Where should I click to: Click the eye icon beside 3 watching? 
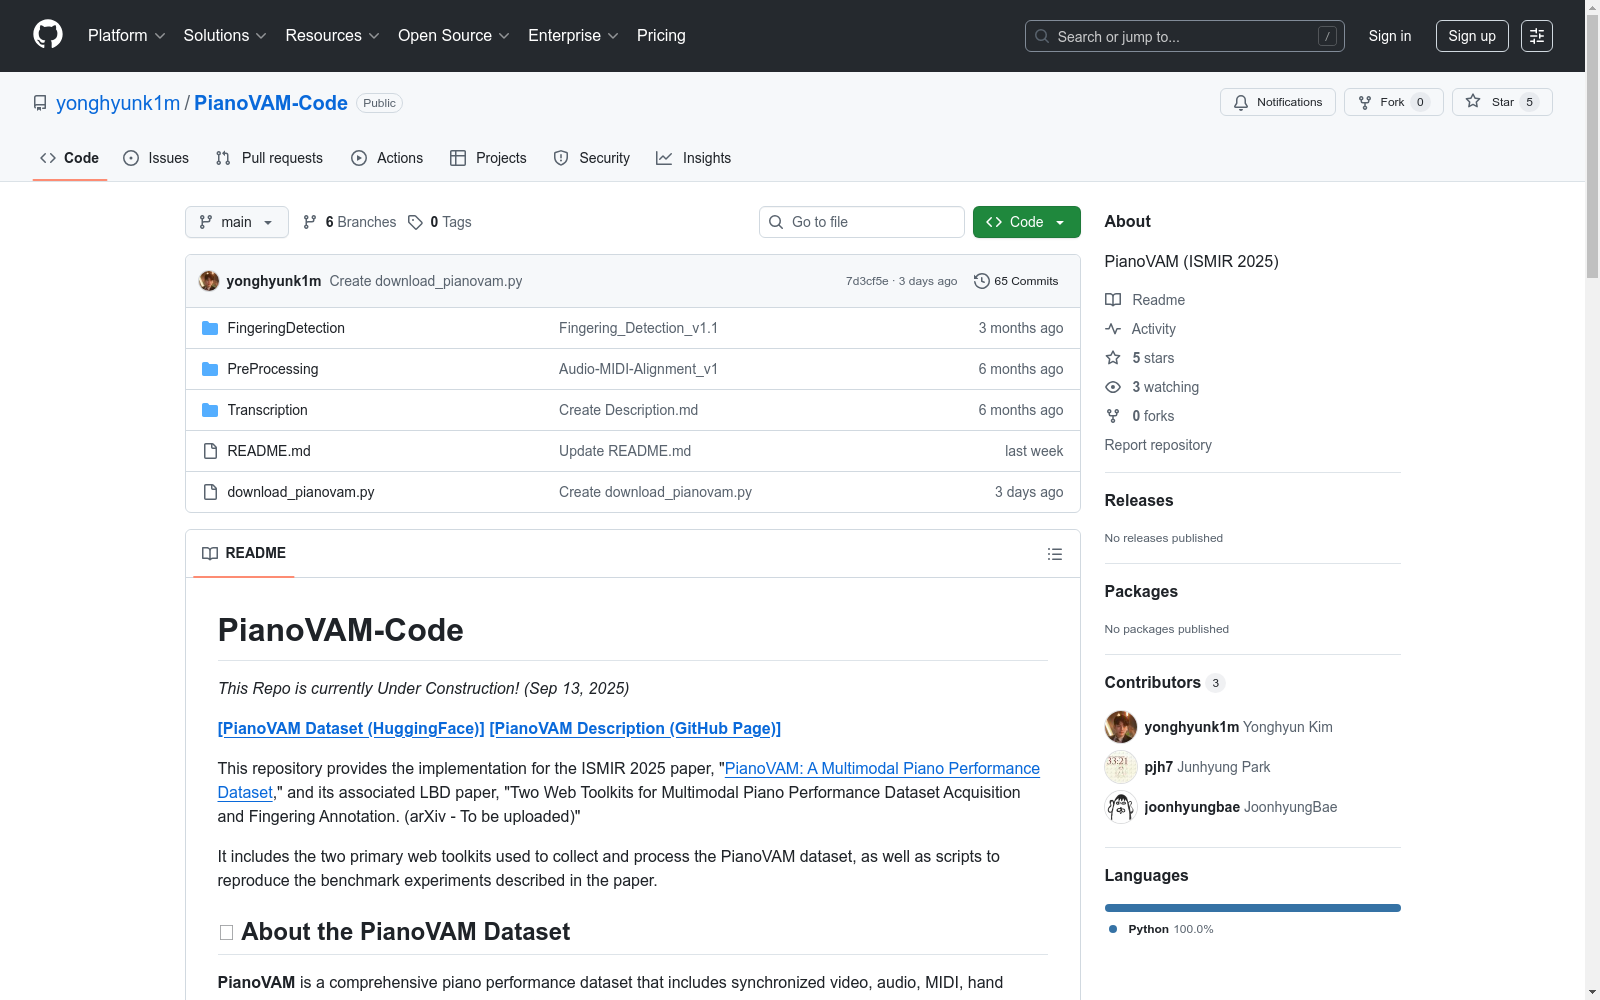pyautogui.click(x=1113, y=387)
